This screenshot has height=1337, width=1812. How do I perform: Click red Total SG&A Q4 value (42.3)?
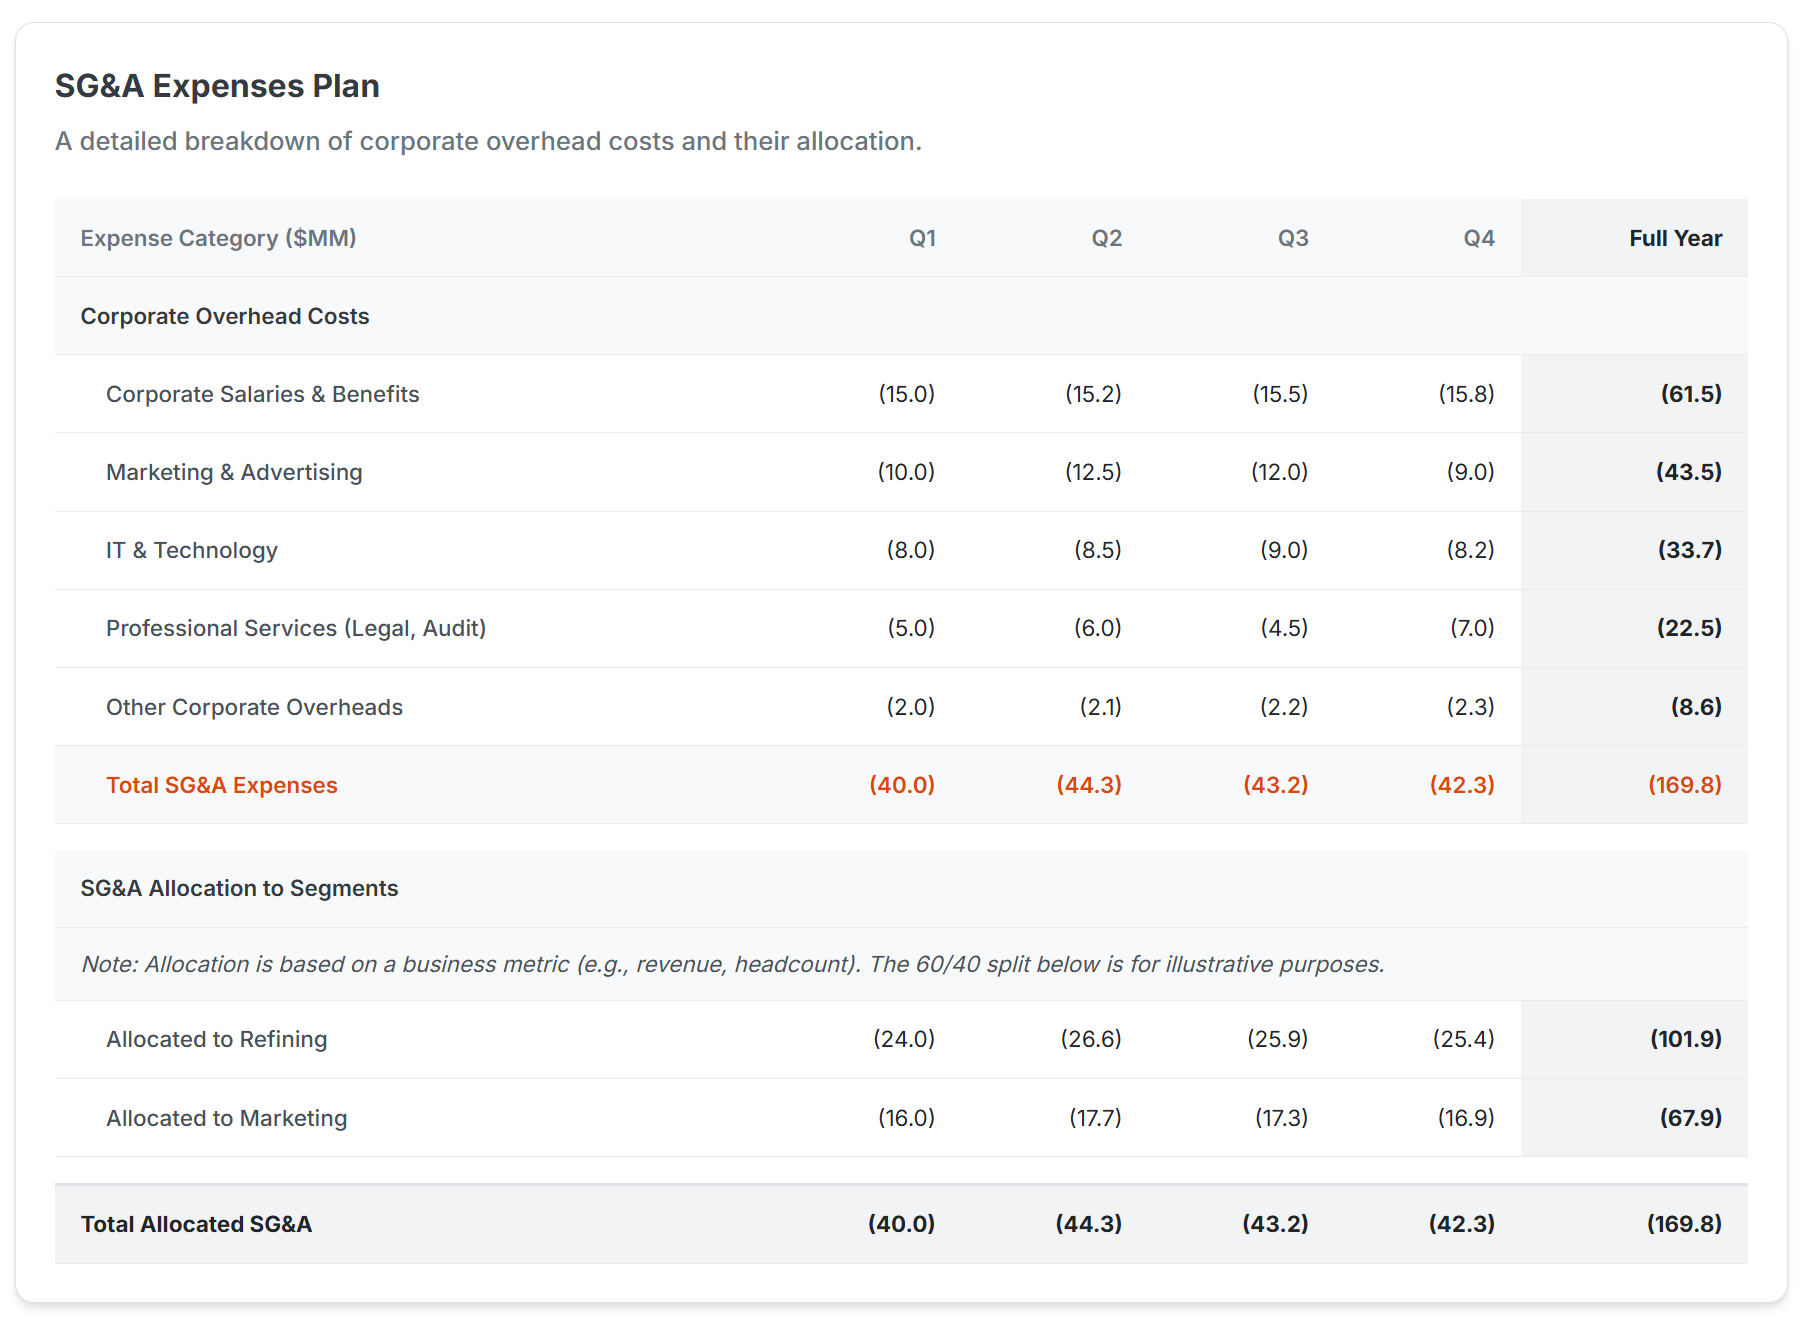click(x=1462, y=785)
